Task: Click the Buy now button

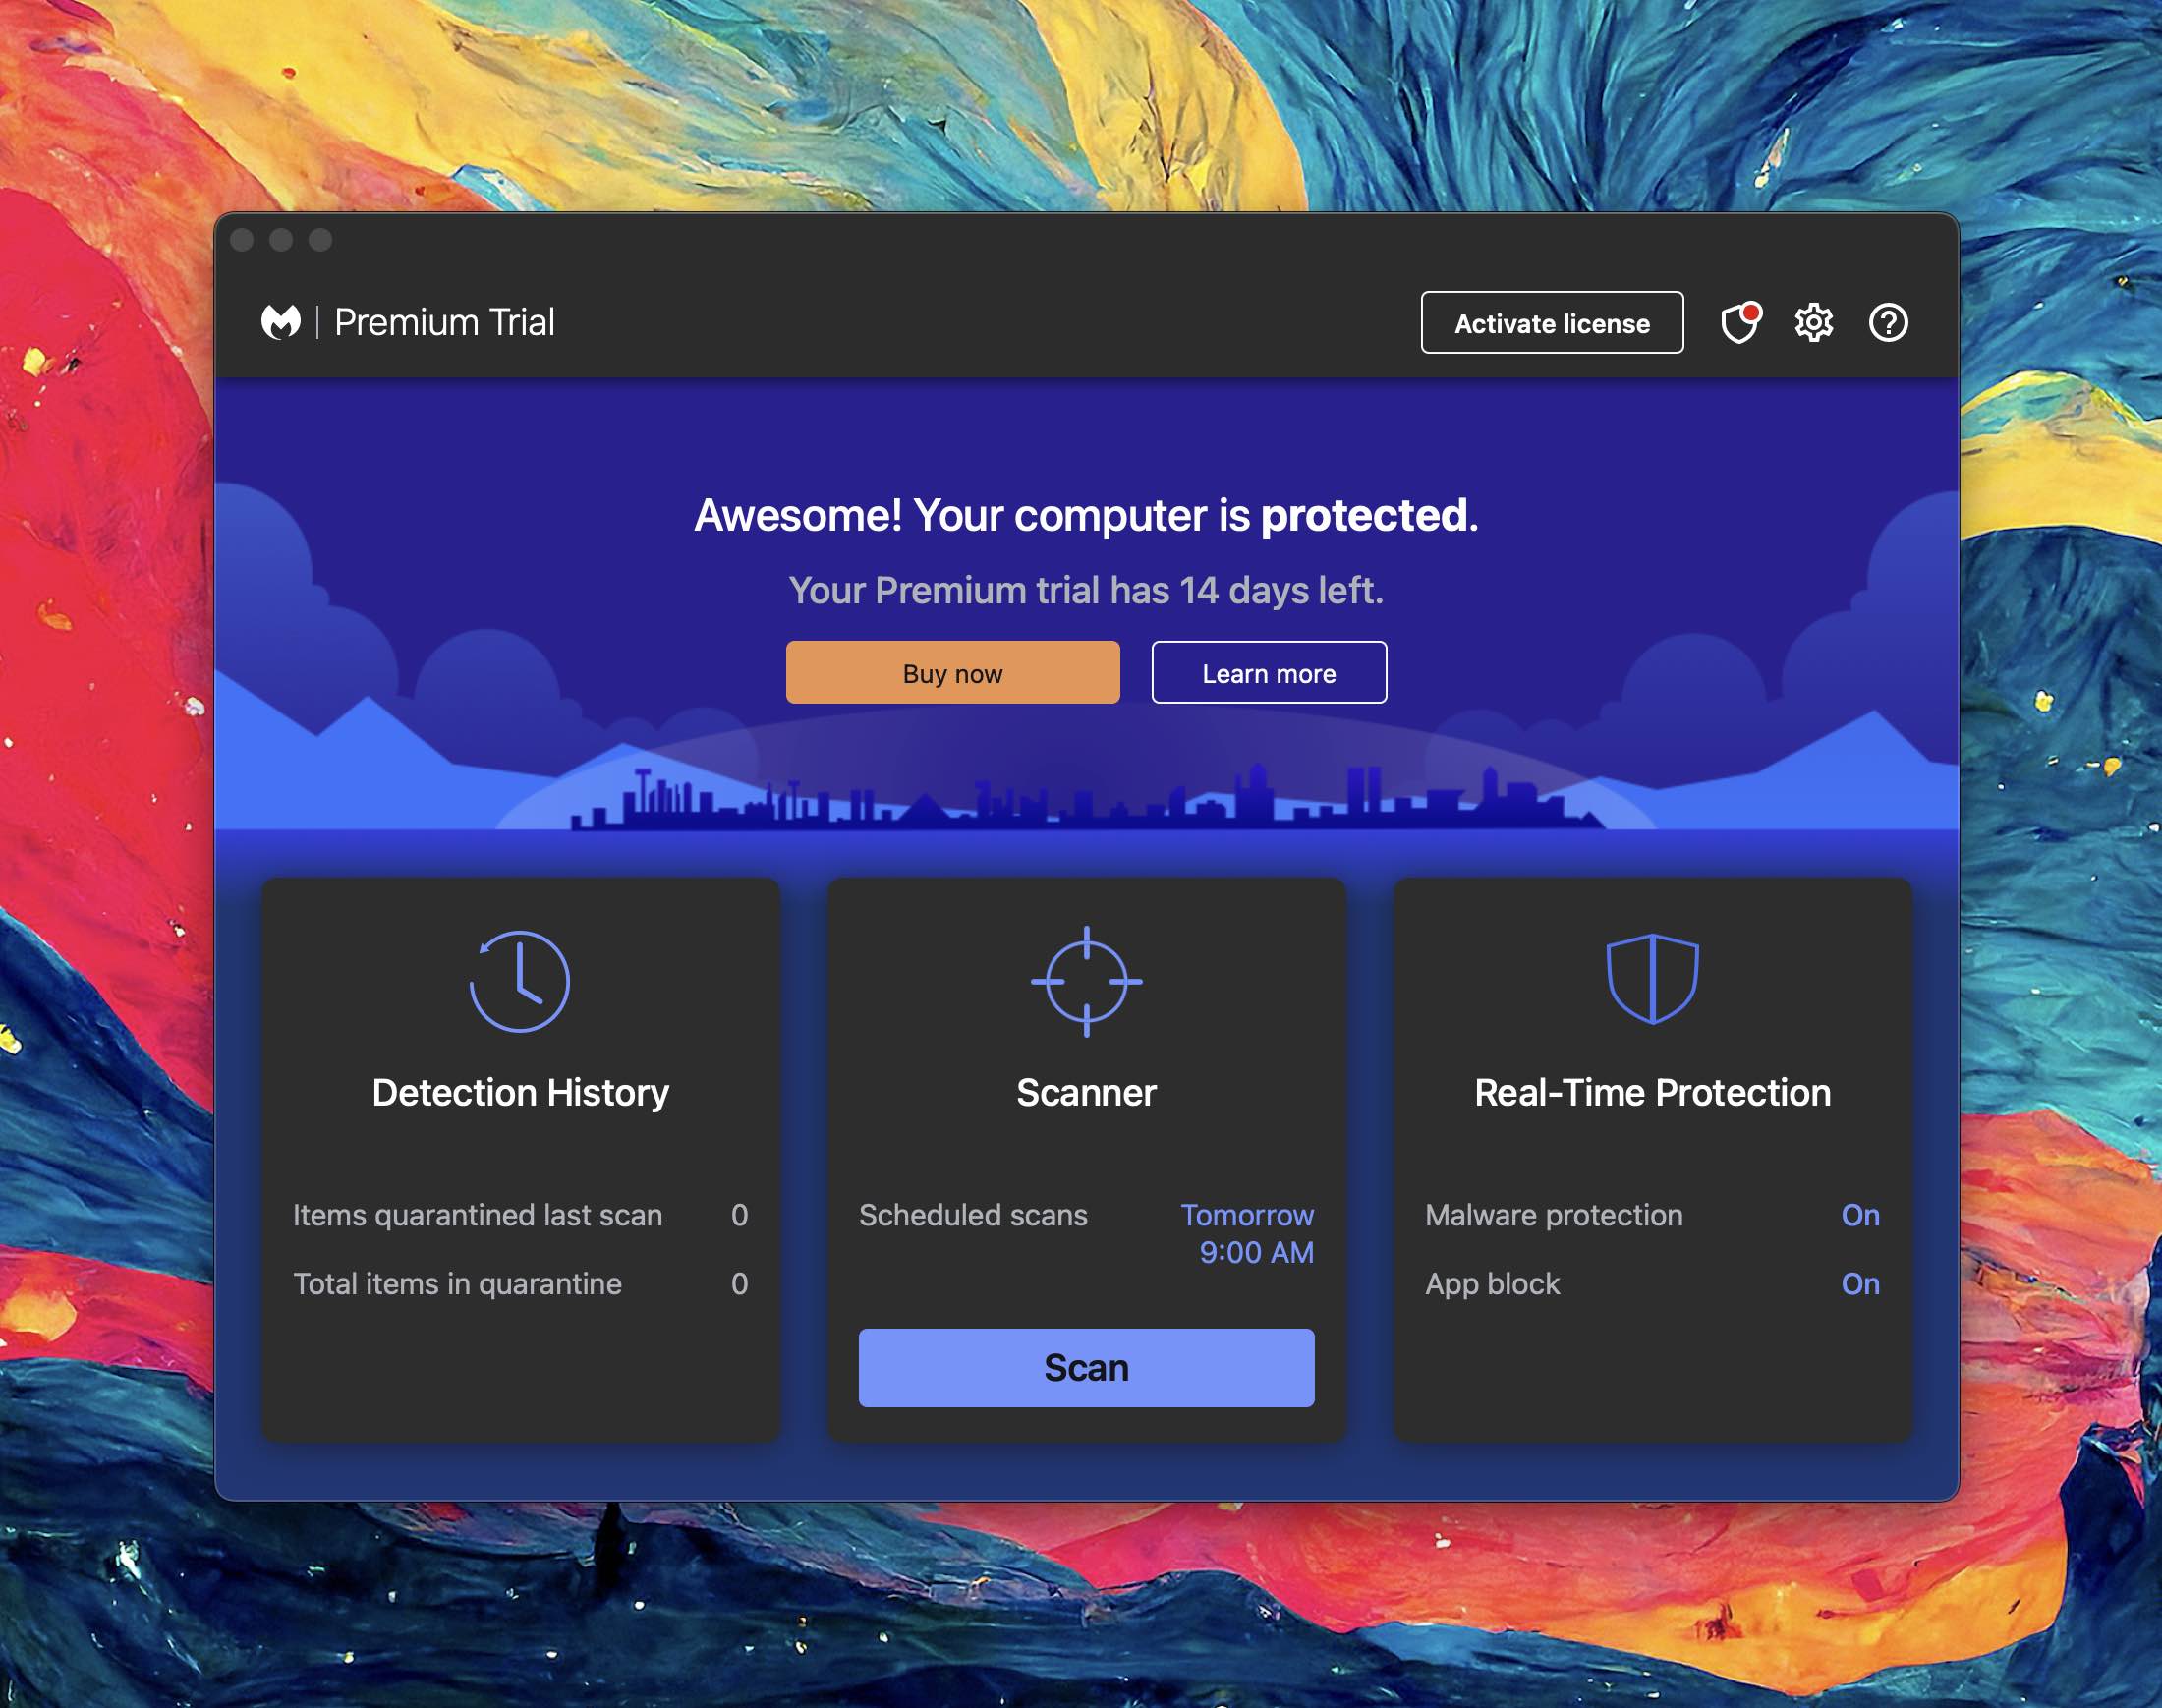Action: pyautogui.click(x=951, y=672)
